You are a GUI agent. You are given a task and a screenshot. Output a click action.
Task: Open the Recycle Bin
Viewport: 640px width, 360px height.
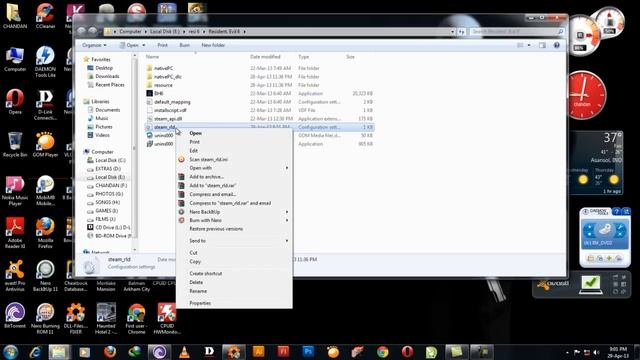[15, 144]
